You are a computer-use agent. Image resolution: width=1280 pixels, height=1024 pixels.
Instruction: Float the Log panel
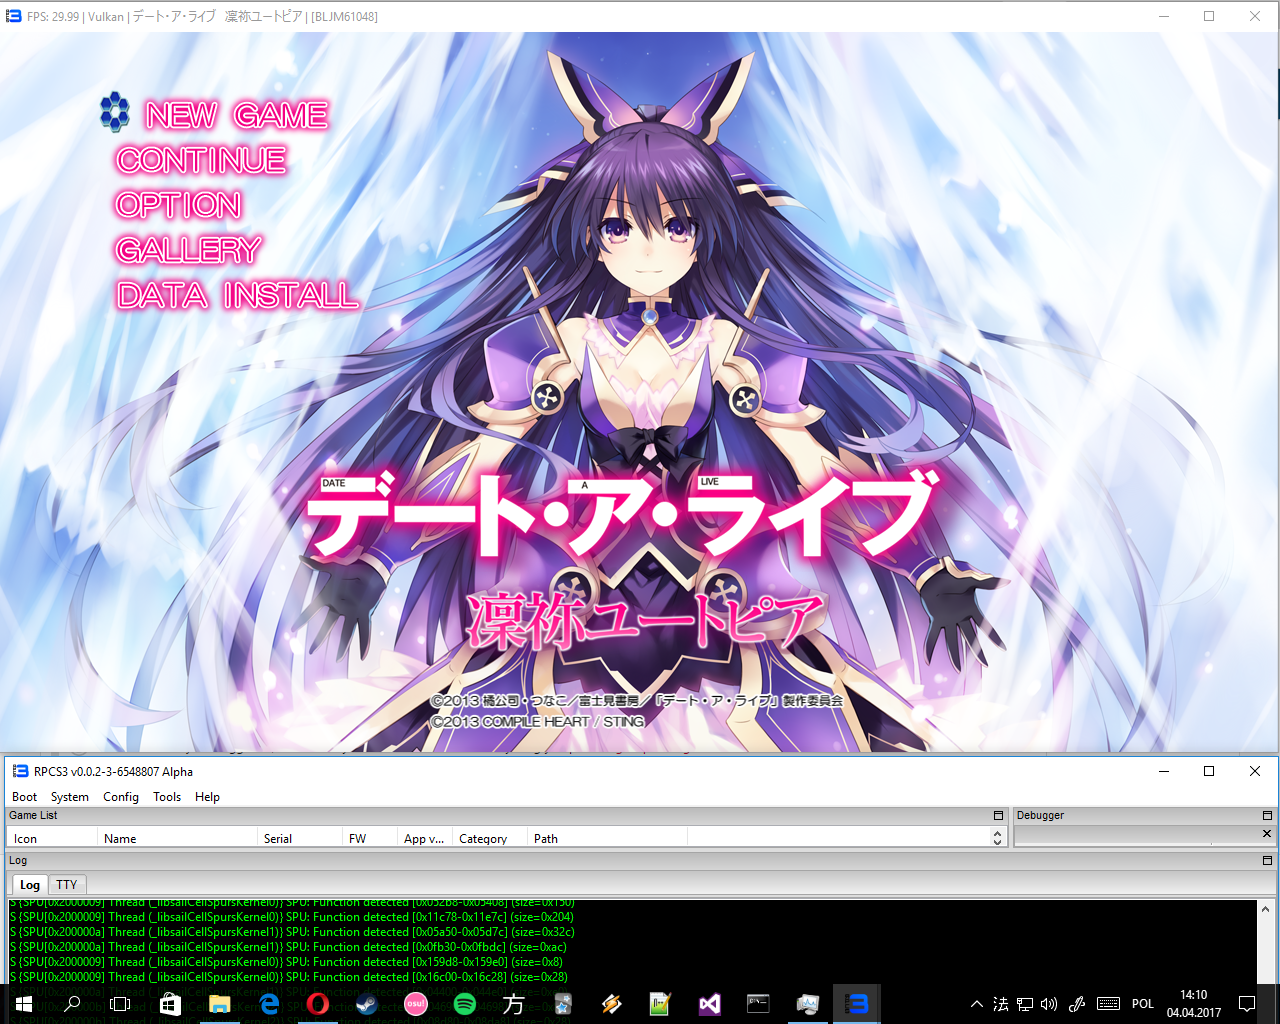click(x=1267, y=861)
